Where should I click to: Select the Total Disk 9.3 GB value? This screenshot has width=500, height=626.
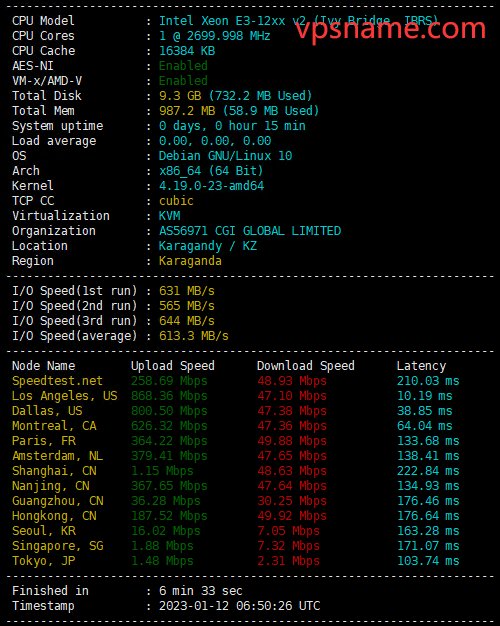(x=180, y=96)
